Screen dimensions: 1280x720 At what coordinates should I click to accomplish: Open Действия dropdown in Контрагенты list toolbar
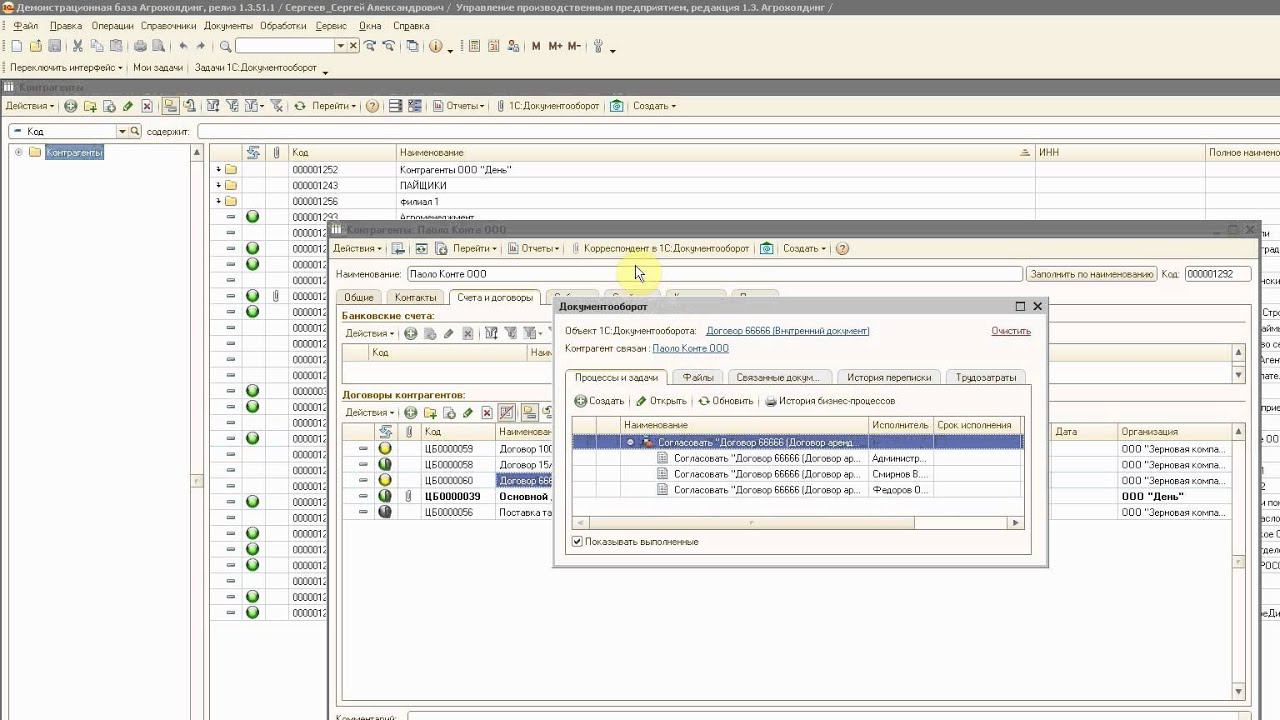(x=30, y=106)
